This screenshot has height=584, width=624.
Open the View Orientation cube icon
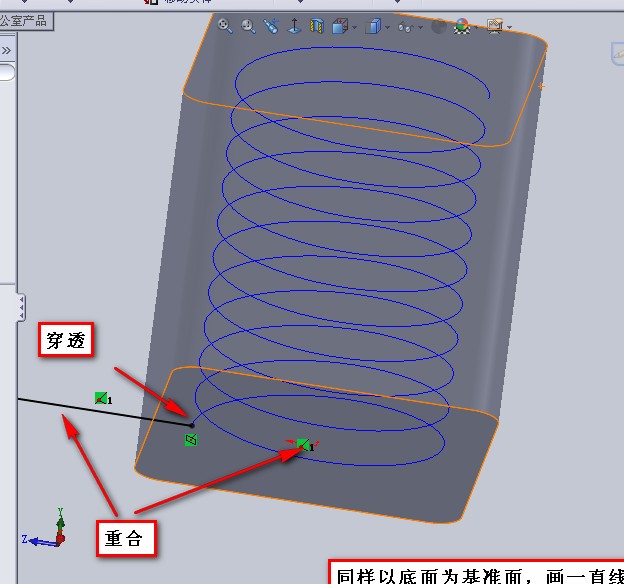(x=340, y=26)
